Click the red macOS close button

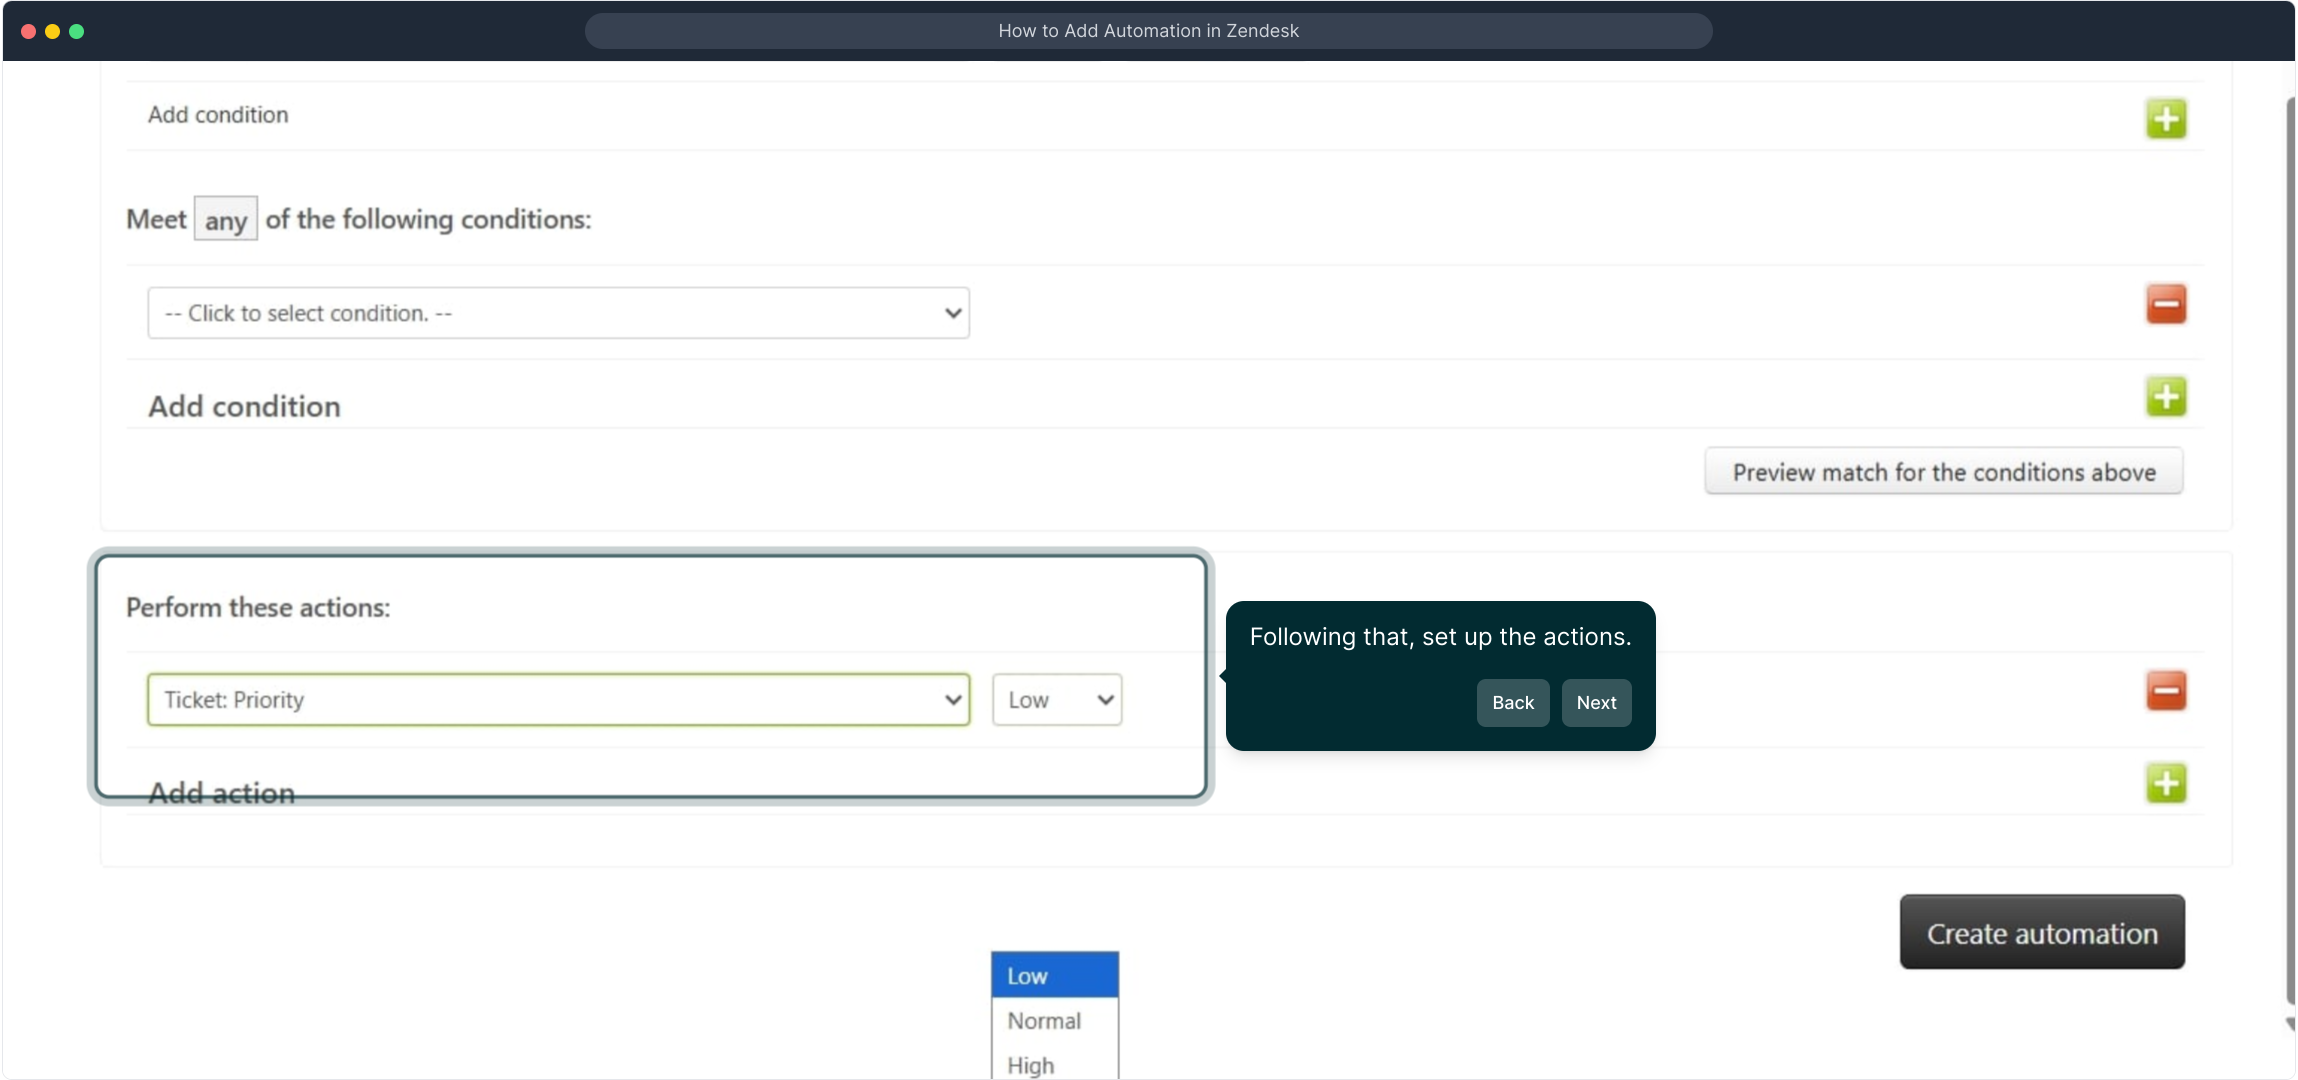click(29, 31)
